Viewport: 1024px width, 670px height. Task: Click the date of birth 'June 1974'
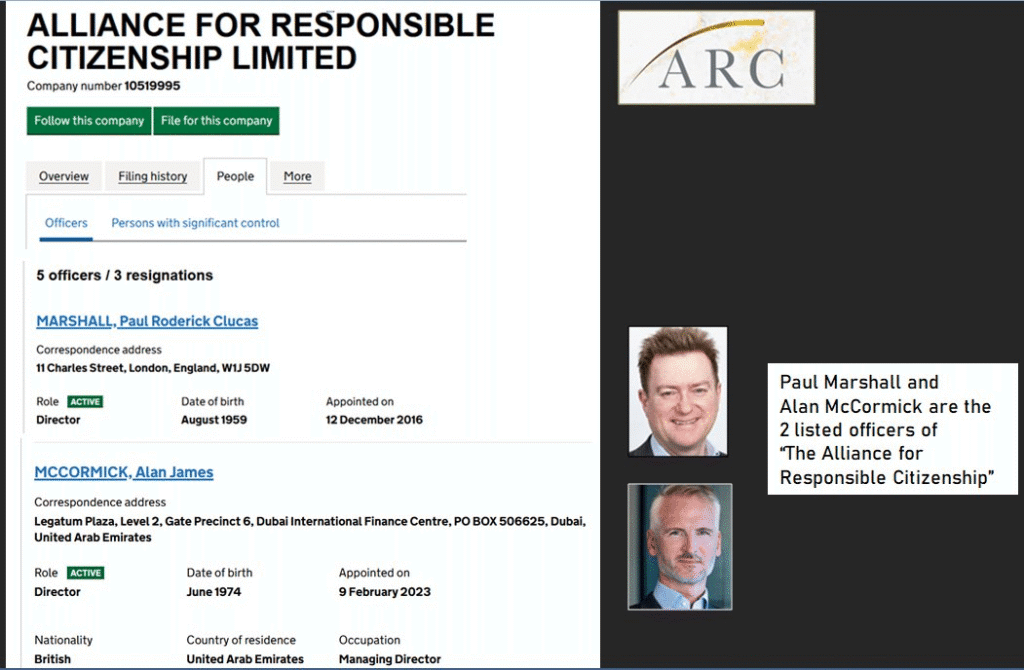(x=214, y=592)
